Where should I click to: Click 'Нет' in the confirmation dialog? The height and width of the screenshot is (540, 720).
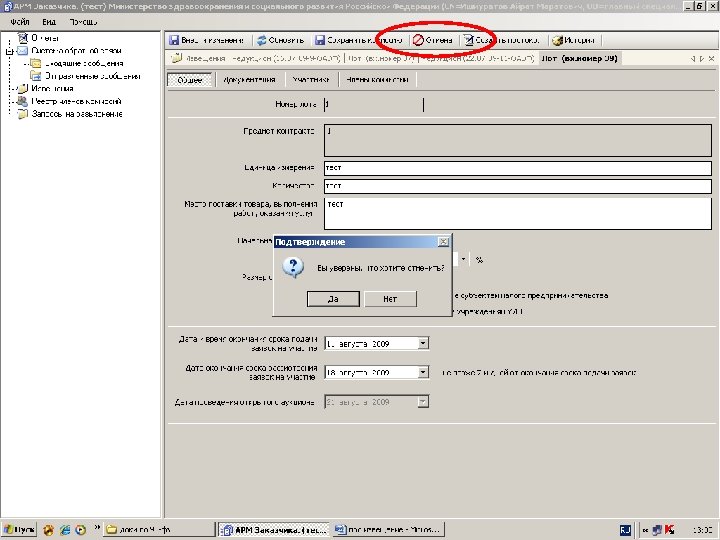390,299
